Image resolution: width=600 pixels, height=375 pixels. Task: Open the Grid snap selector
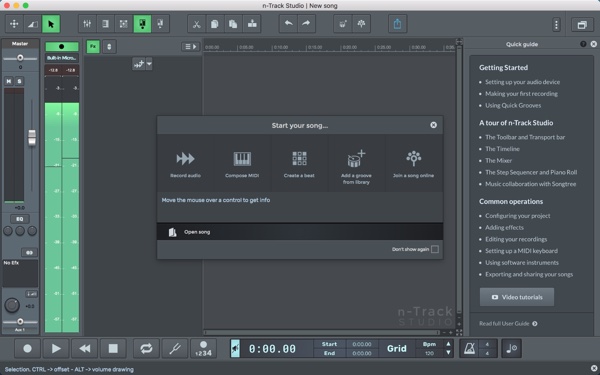[397, 348]
